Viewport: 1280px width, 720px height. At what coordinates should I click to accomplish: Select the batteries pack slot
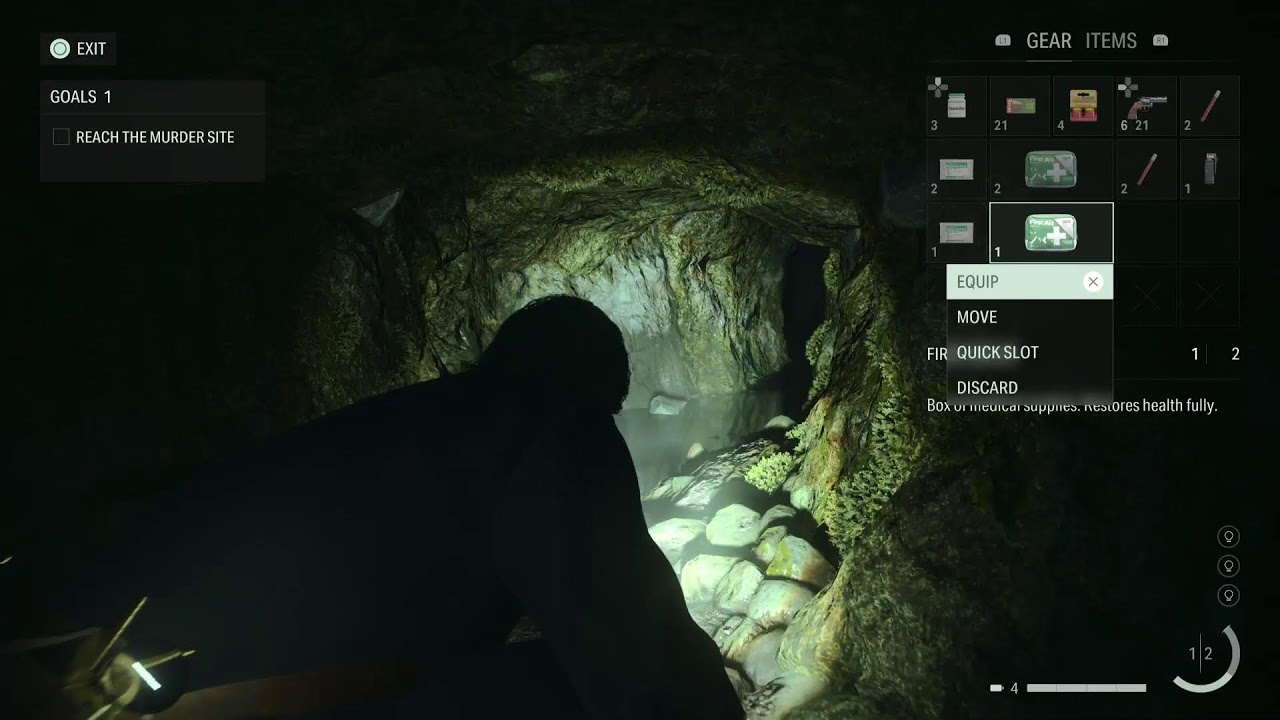click(x=1083, y=106)
